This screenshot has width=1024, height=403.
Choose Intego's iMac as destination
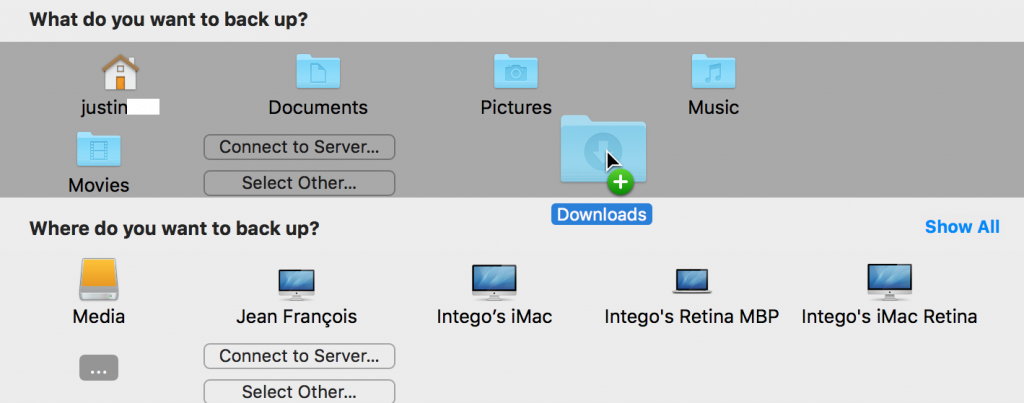[494, 282]
